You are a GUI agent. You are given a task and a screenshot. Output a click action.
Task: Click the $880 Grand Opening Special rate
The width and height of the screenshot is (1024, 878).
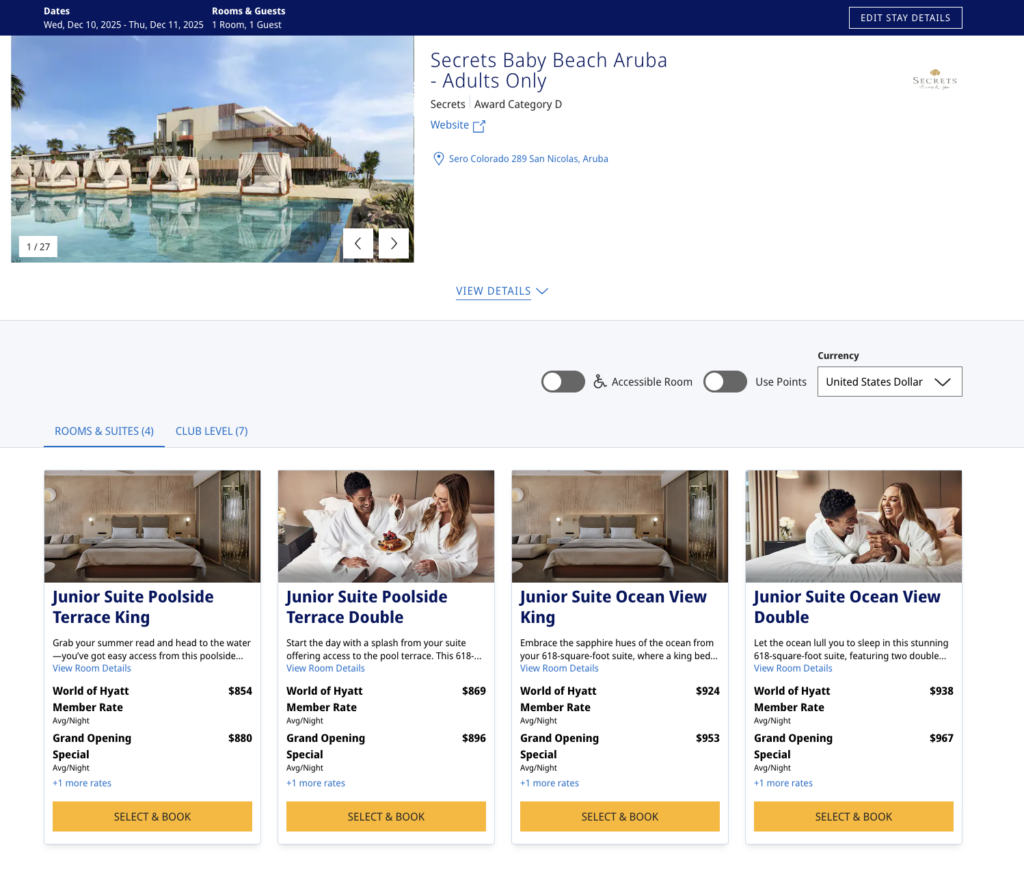(x=240, y=738)
